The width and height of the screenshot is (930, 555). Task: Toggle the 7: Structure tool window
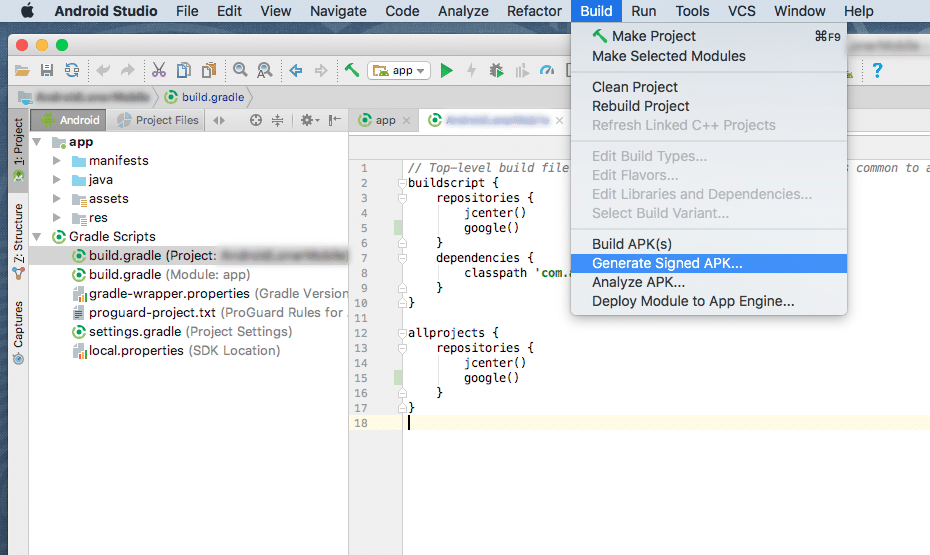click(18, 241)
